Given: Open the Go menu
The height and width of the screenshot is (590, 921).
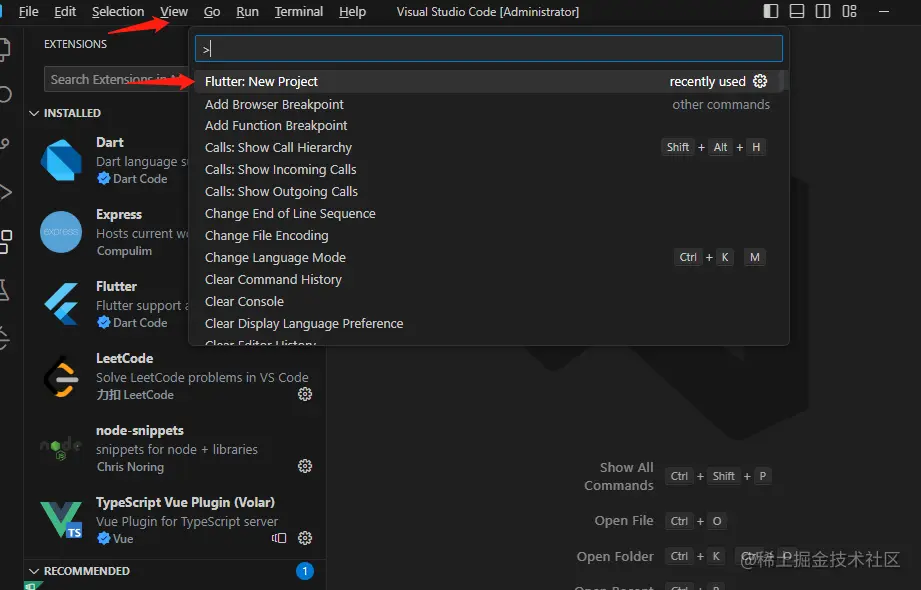Looking at the screenshot, I should point(211,12).
